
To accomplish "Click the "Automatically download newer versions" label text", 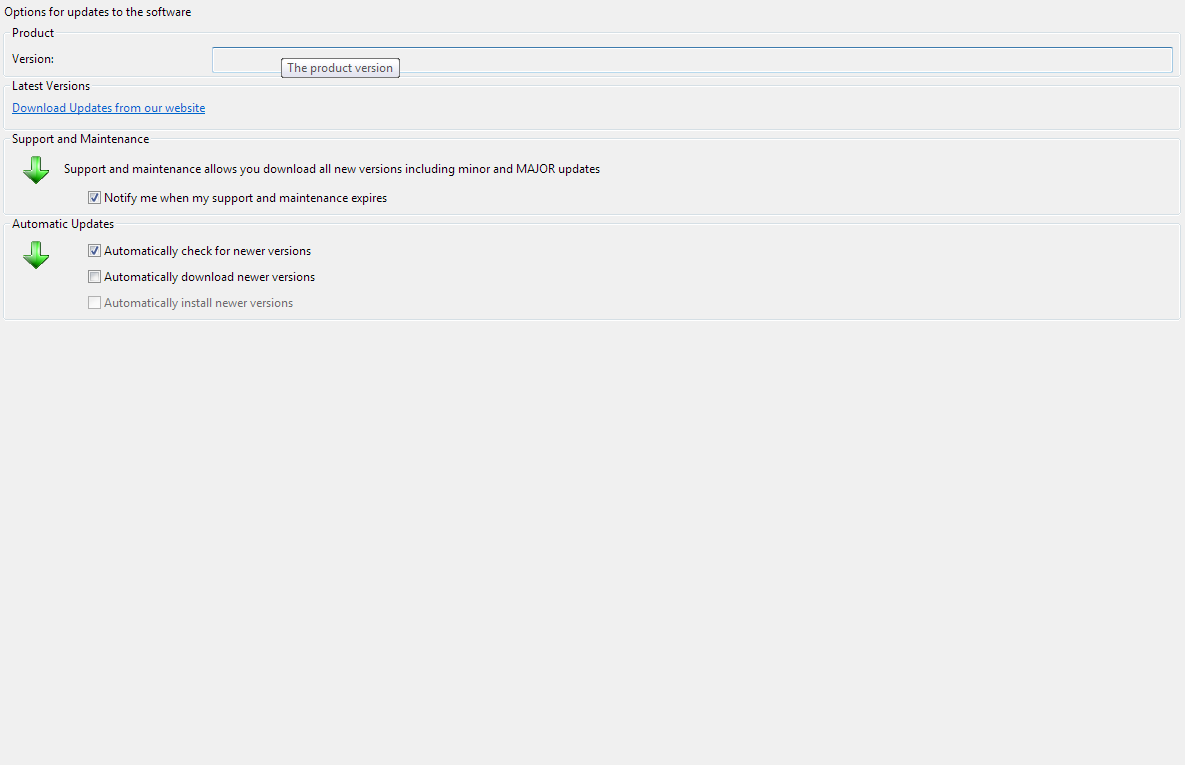I will (x=209, y=277).
